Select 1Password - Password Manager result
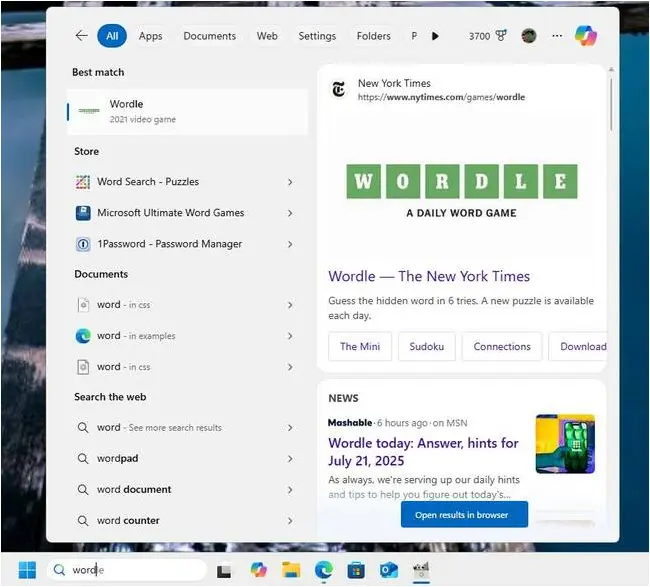 tap(185, 244)
